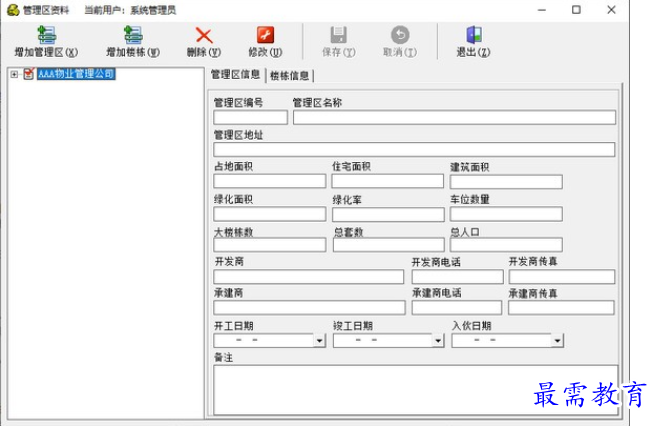The width and height of the screenshot is (655, 426).
Task: Open the 开工日期 date dropdown
Action: pyautogui.click(x=320, y=341)
